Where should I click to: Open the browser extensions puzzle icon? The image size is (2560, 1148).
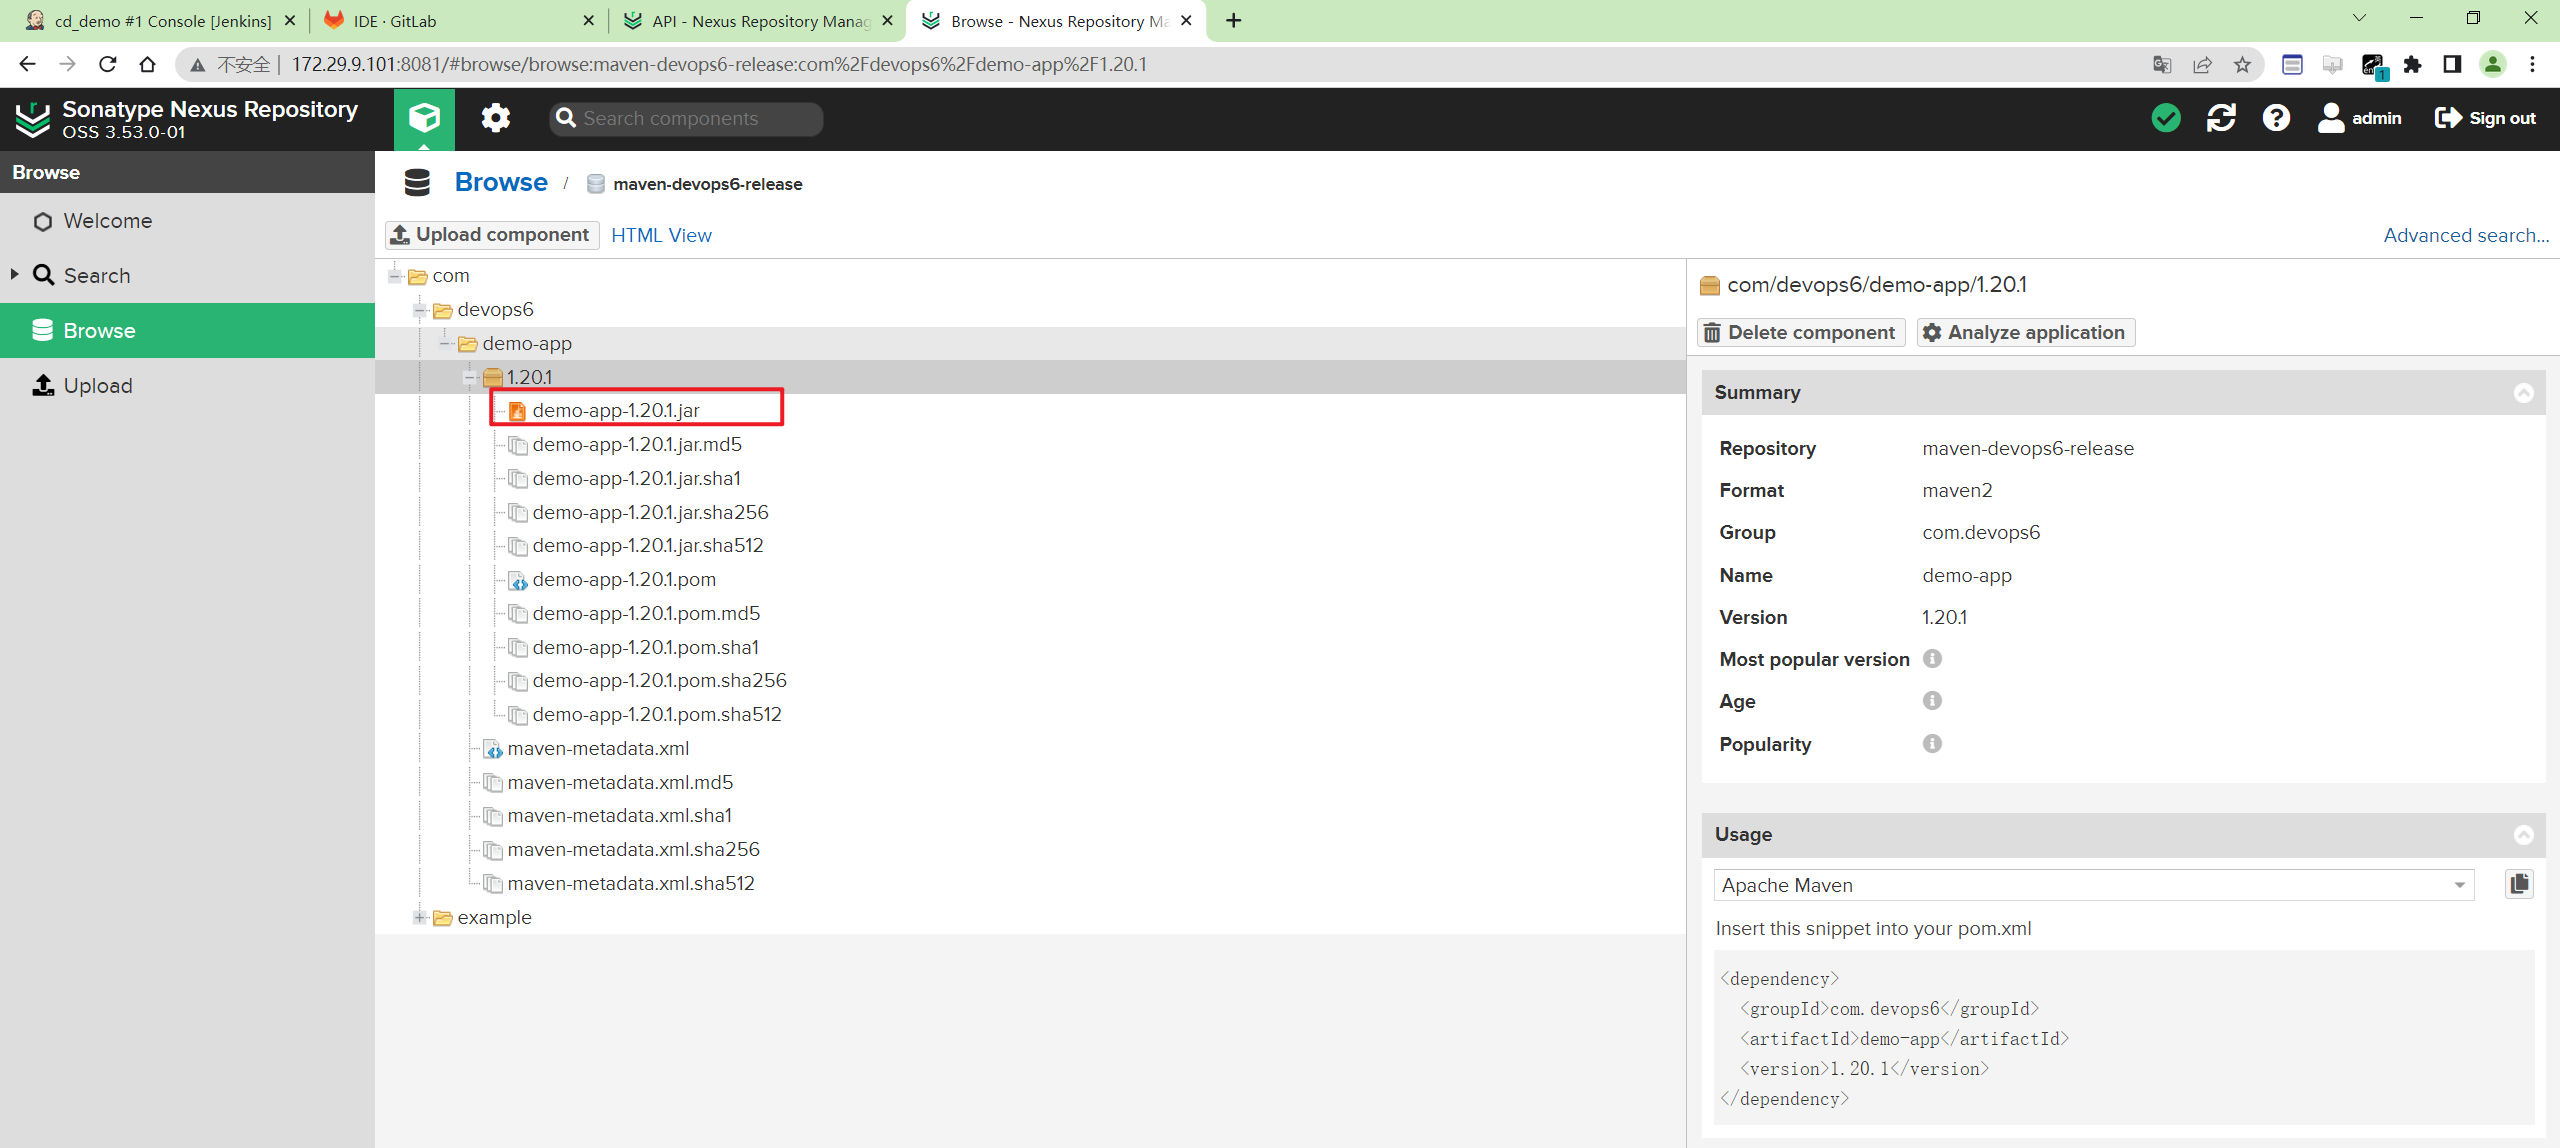pyautogui.click(x=2413, y=64)
